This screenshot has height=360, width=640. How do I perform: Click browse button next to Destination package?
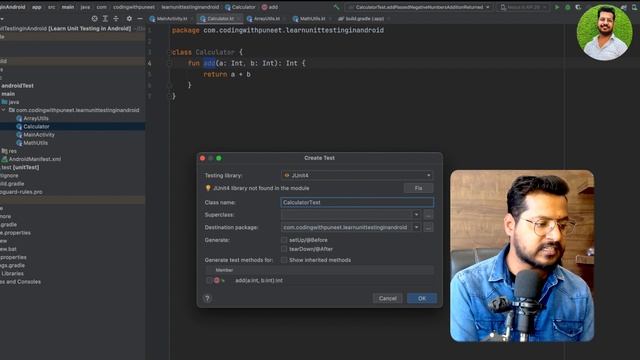pyautogui.click(x=428, y=227)
